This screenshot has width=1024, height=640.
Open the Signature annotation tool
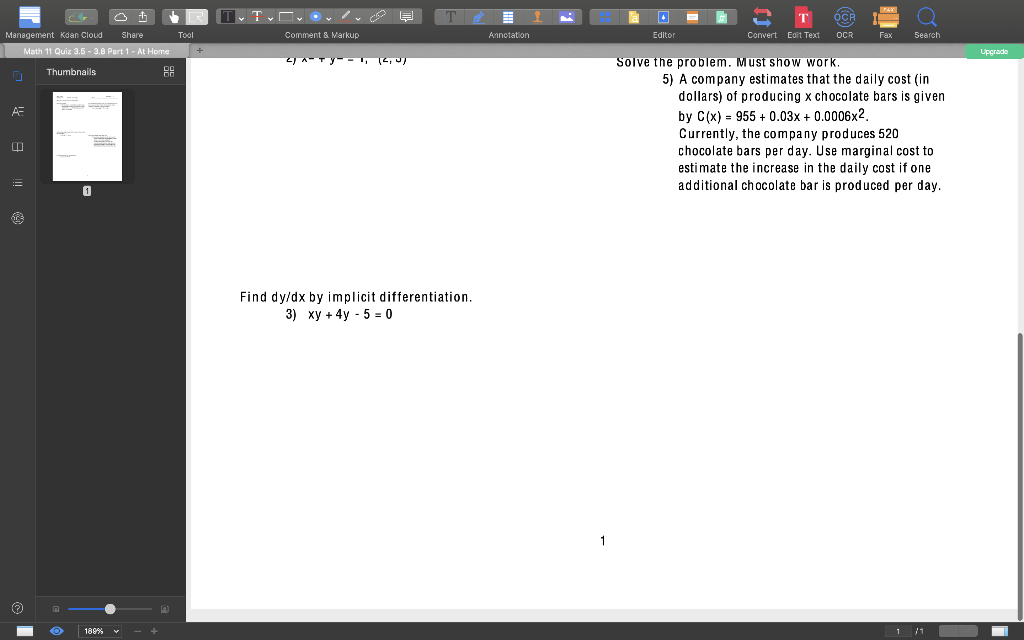(x=477, y=16)
